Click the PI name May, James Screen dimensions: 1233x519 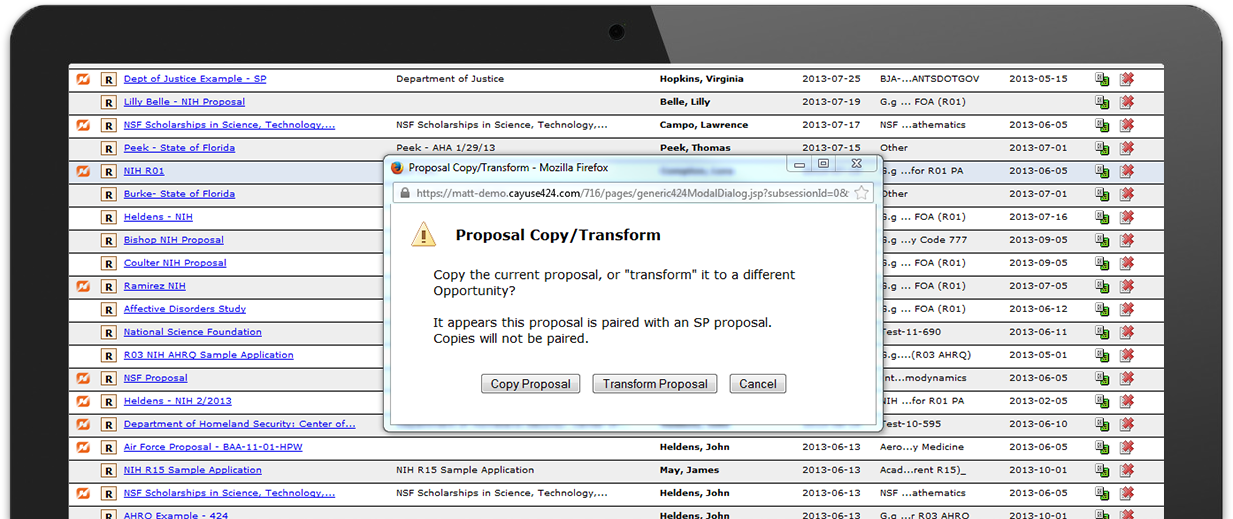(x=688, y=470)
